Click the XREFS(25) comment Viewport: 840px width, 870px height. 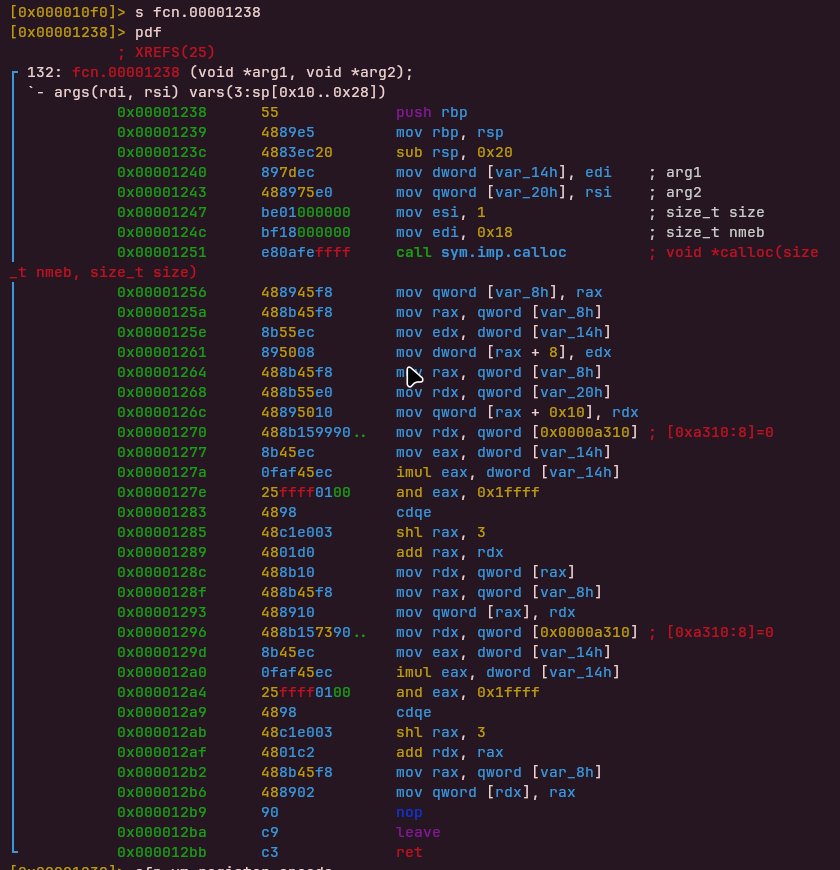point(166,52)
